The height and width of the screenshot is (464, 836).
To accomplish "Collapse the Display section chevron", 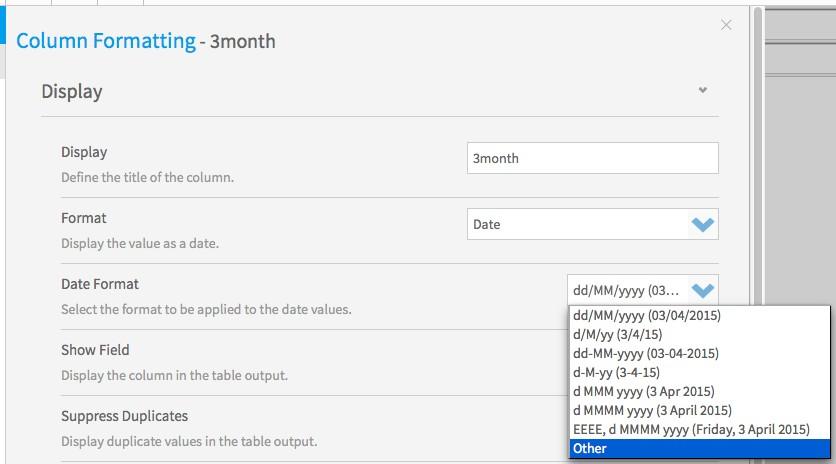I will click(x=703, y=90).
